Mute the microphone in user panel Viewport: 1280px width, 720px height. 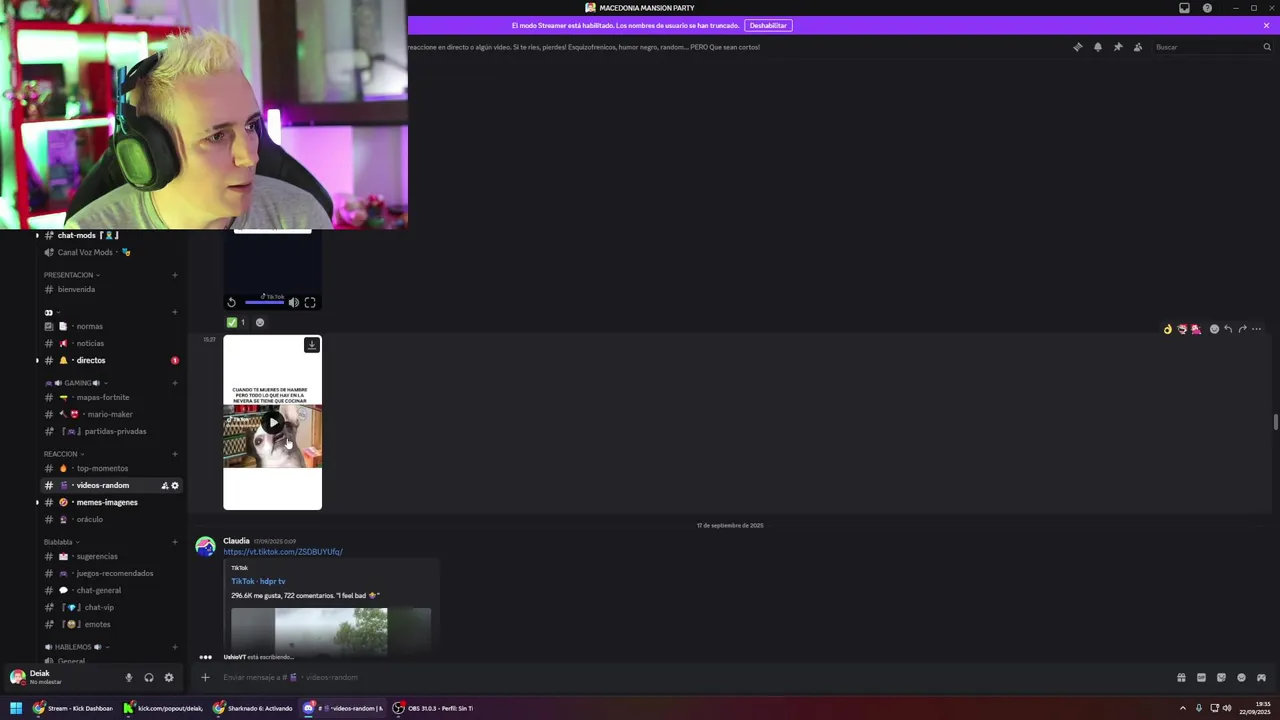[x=128, y=677]
